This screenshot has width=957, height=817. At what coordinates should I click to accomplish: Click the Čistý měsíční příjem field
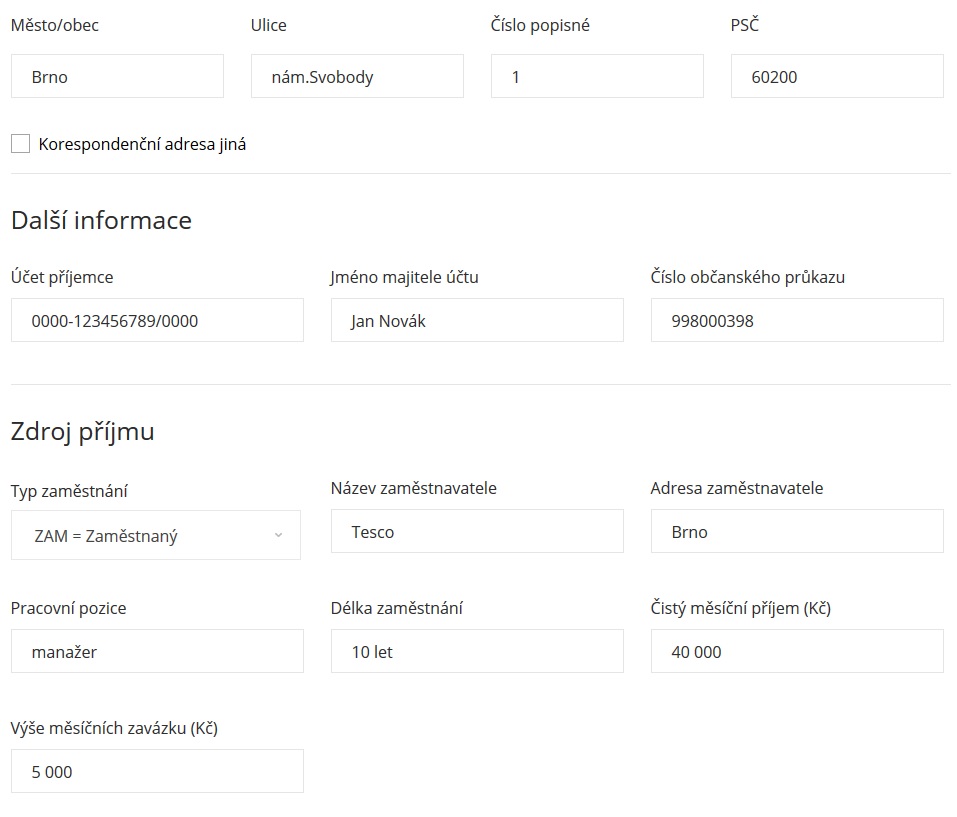click(796, 651)
